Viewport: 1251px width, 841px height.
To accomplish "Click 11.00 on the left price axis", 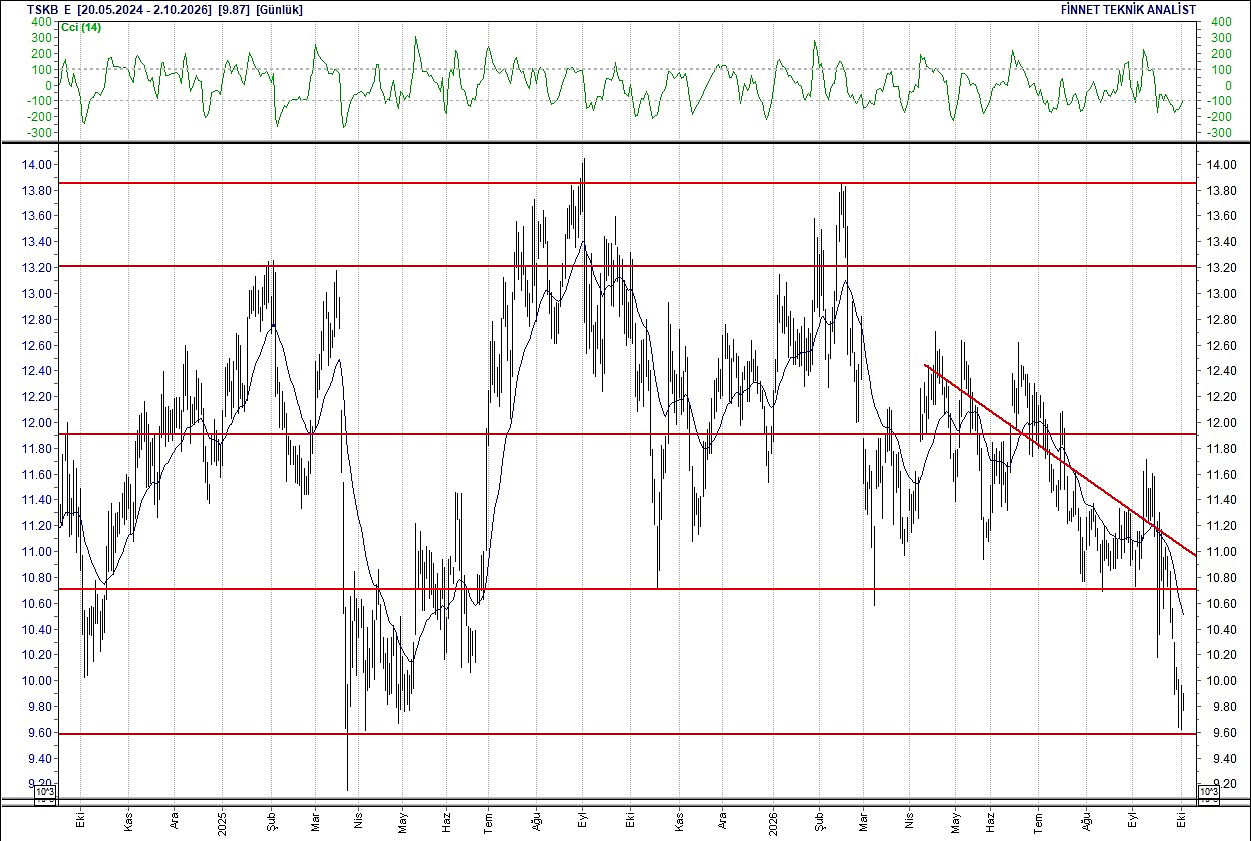I will [x=39, y=552].
